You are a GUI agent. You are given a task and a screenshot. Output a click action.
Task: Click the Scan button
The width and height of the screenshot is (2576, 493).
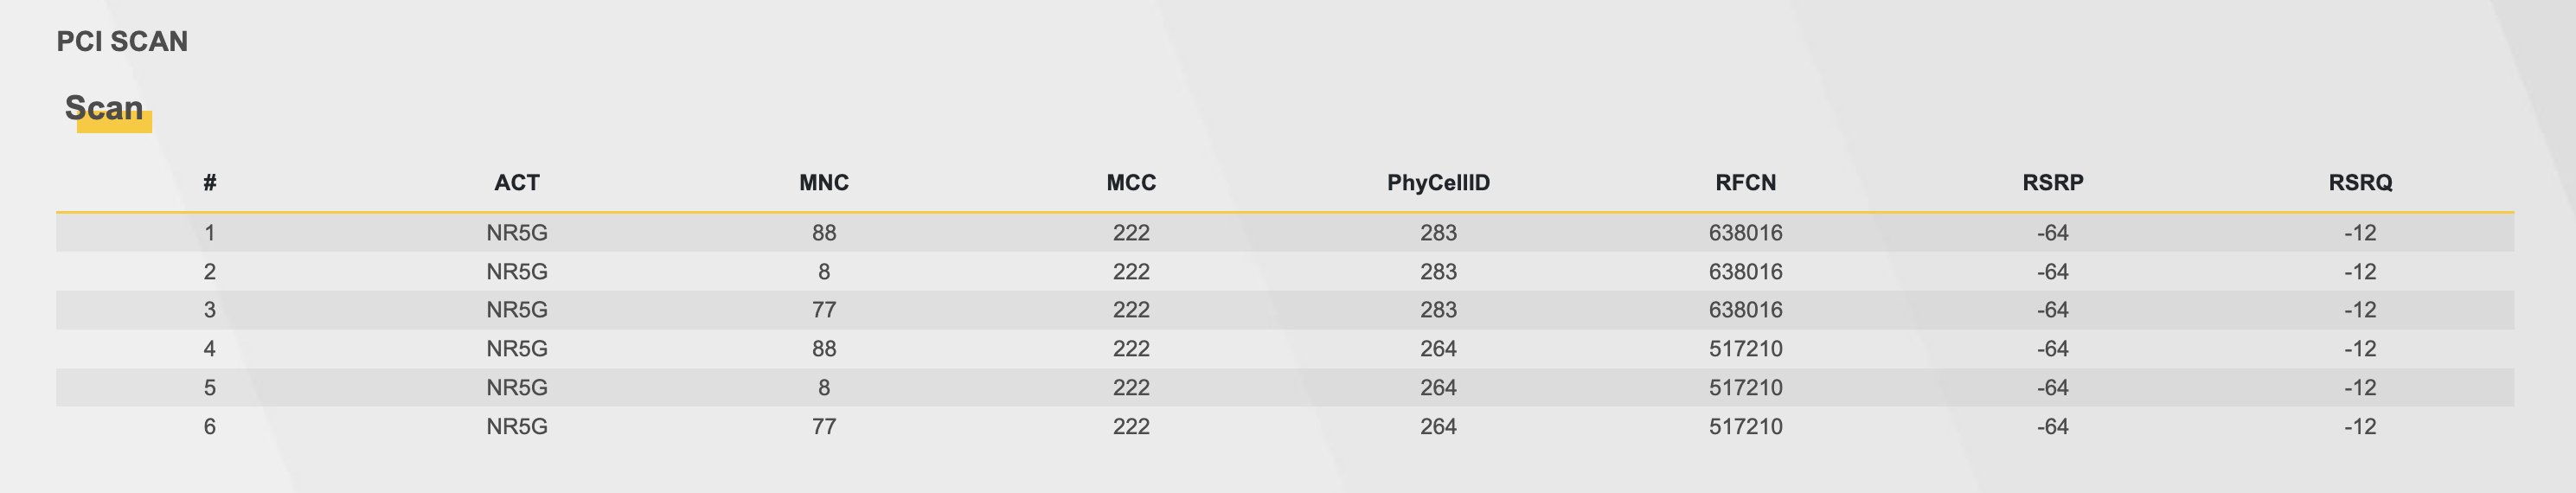pos(105,108)
